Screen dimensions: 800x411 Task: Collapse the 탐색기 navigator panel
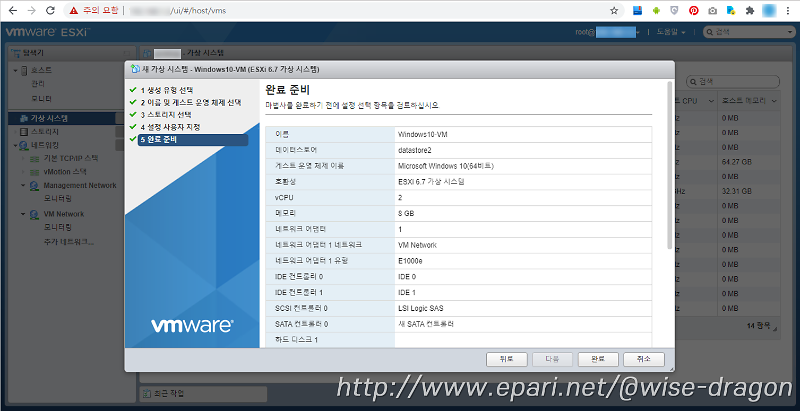coord(127,53)
